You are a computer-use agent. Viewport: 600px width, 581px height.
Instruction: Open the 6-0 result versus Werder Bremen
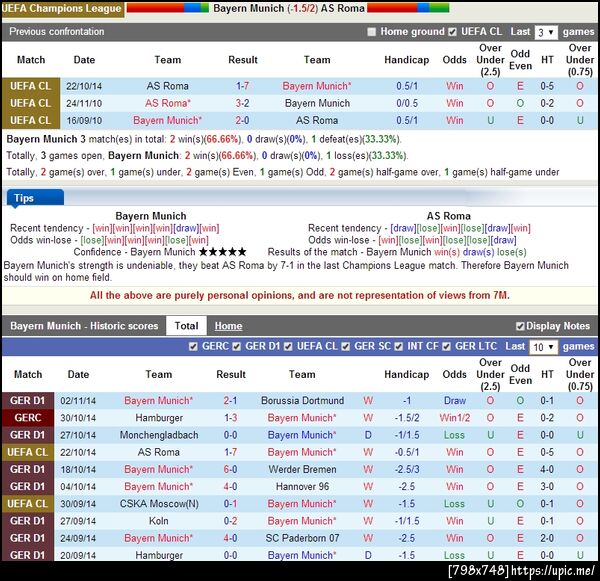pyautogui.click(x=230, y=470)
